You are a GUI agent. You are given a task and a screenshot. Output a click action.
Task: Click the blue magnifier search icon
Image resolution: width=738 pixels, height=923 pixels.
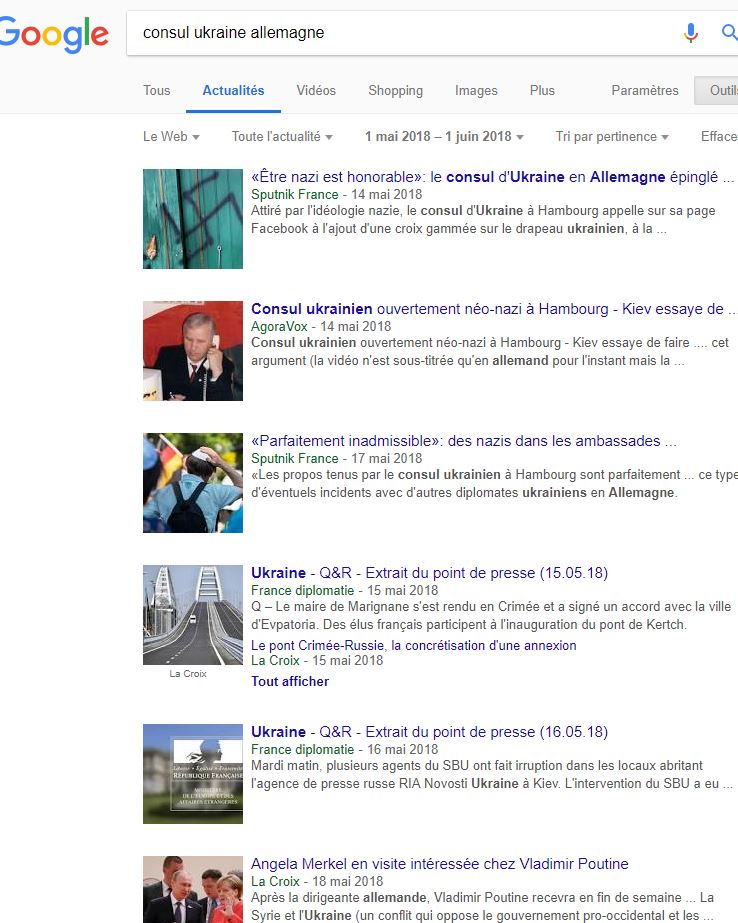coord(730,31)
